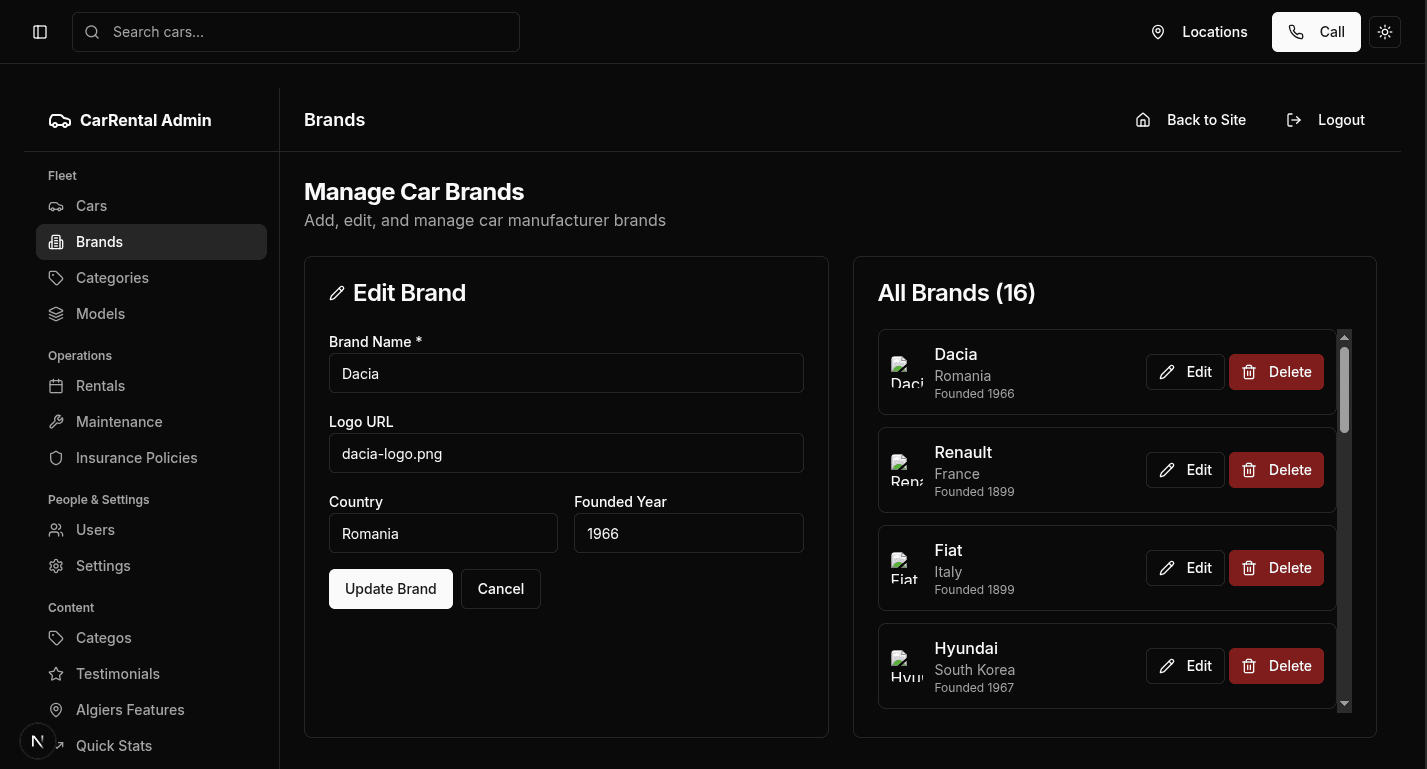Click the "Italy" text under Fiat

[x=948, y=572]
